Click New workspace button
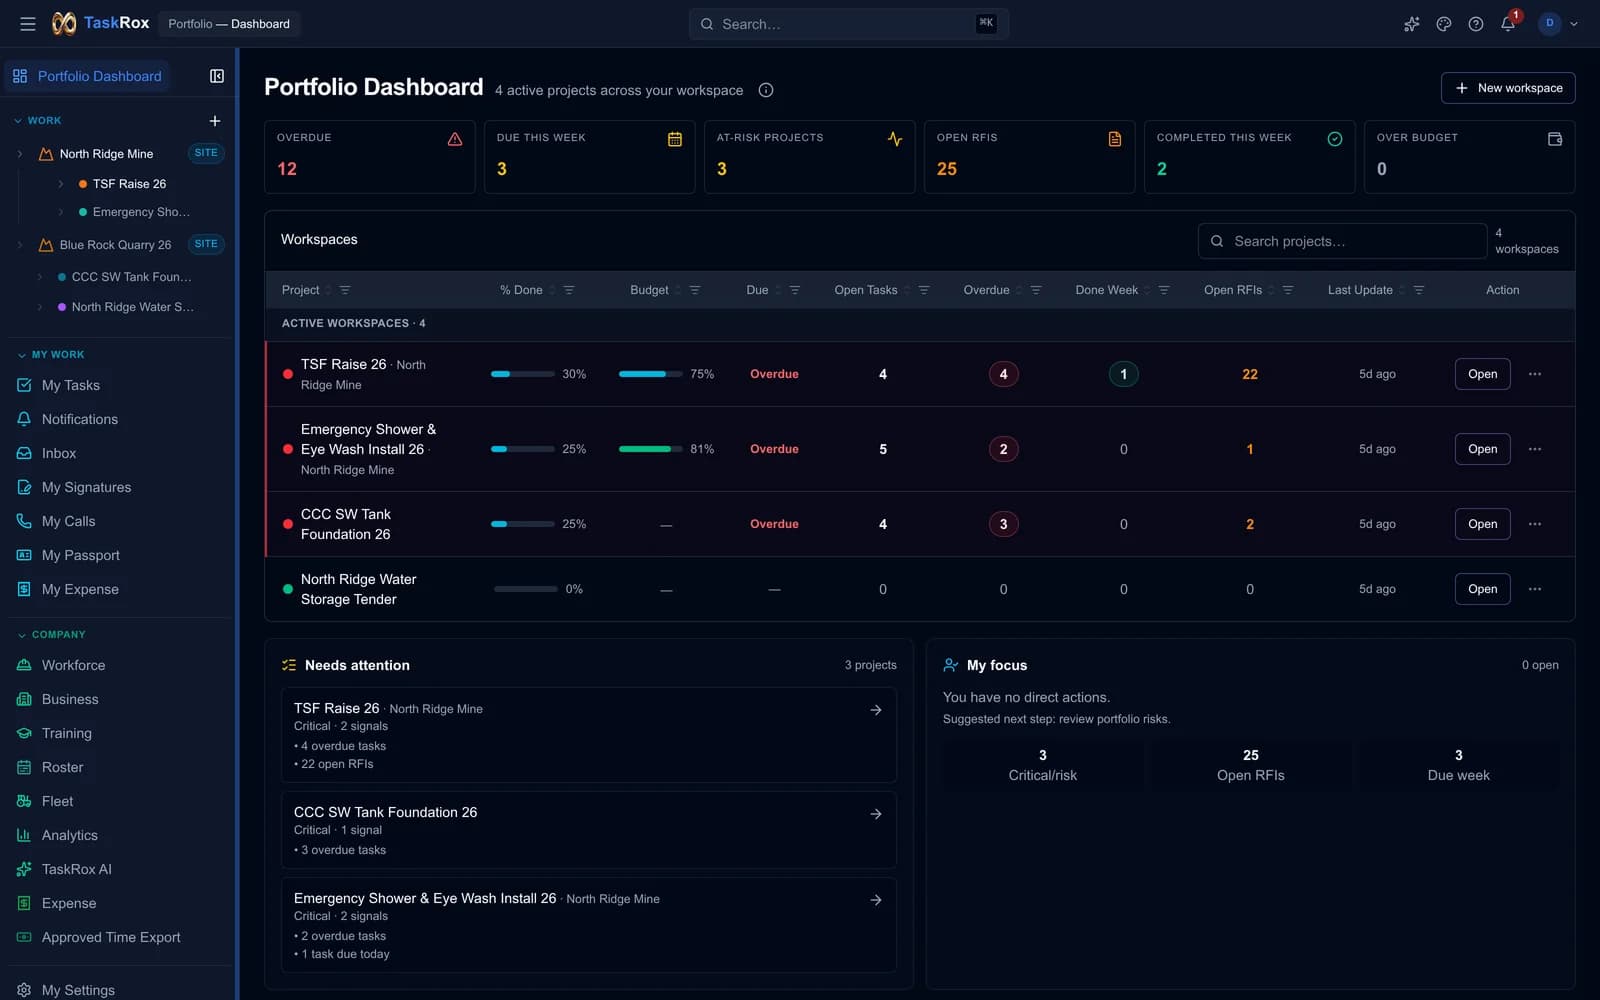This screenshot has height=1000, width=1600. [1508, 88]
